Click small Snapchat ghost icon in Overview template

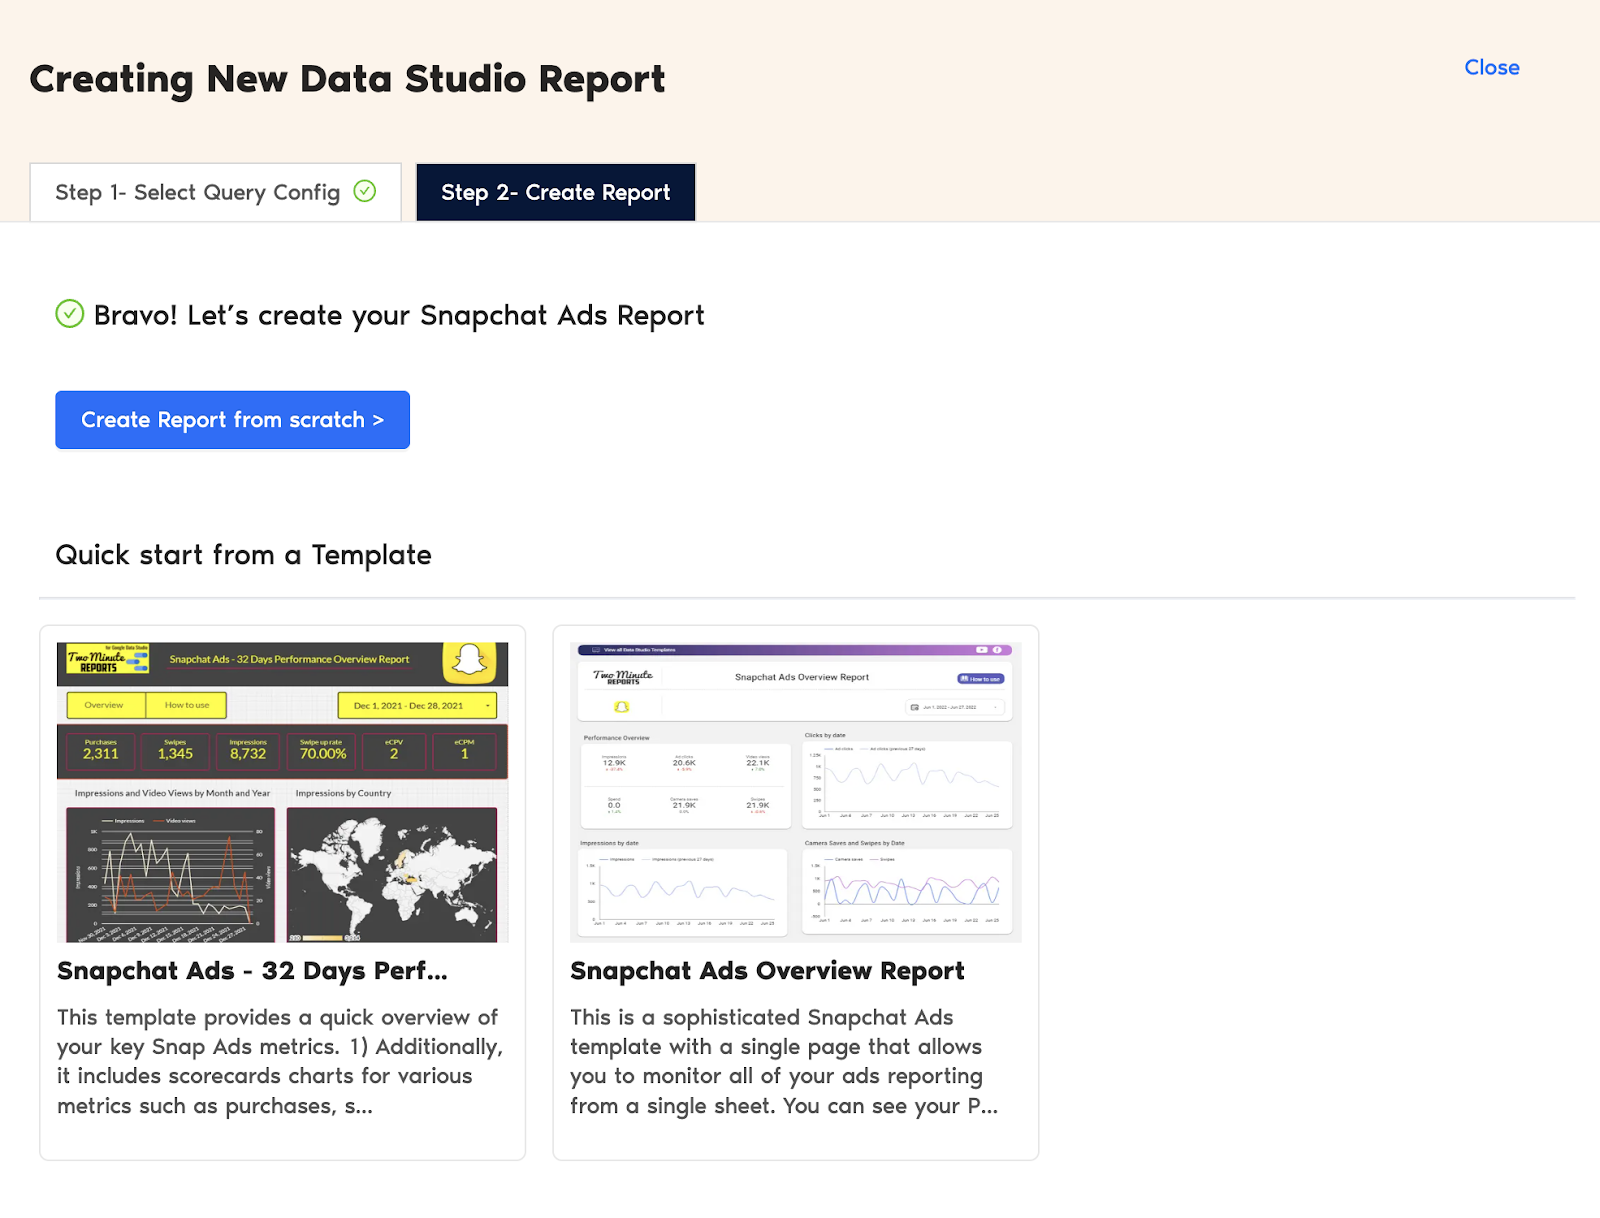[x=621, y=707]
